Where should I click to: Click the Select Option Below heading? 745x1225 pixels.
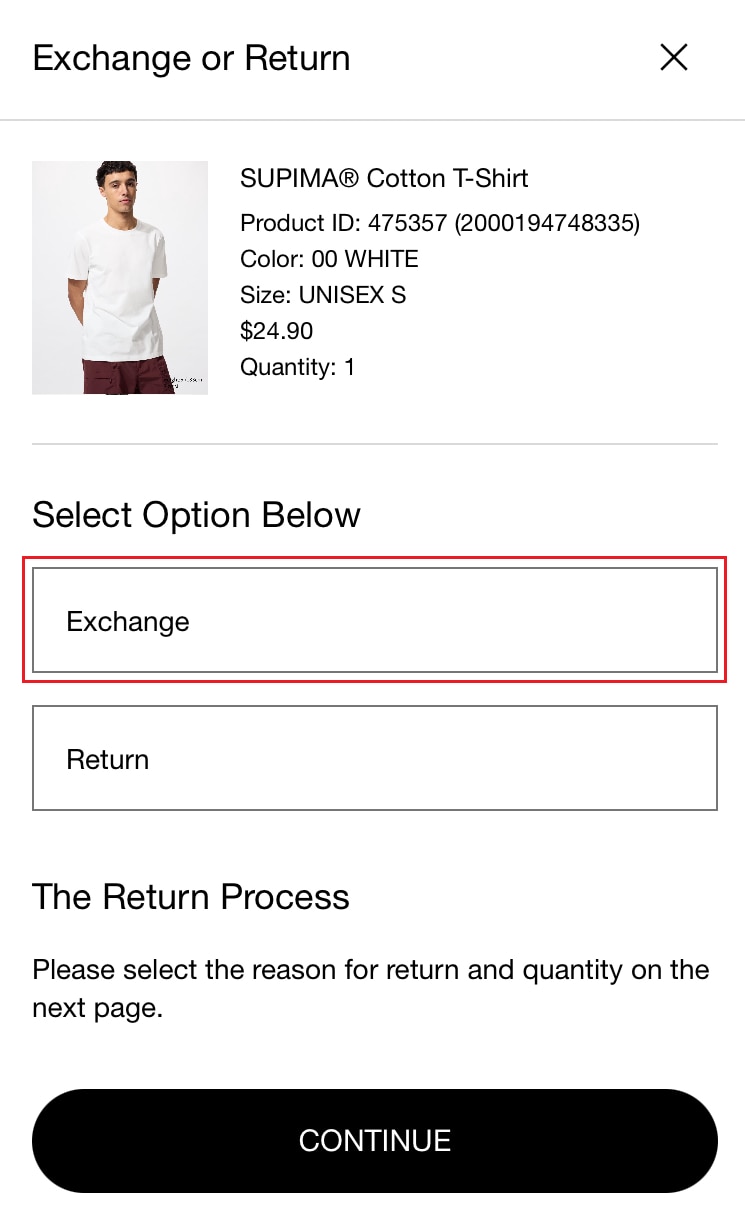(x=196, y=515)
